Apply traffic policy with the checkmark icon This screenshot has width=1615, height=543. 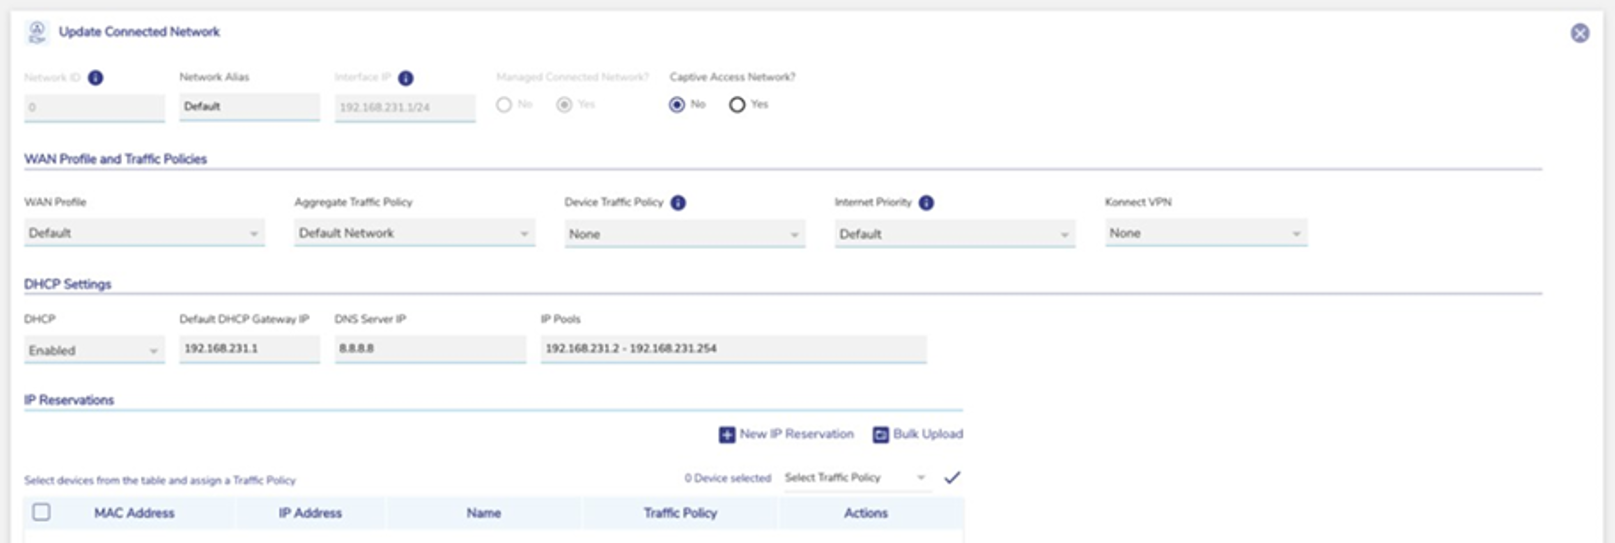pos(952,478)
